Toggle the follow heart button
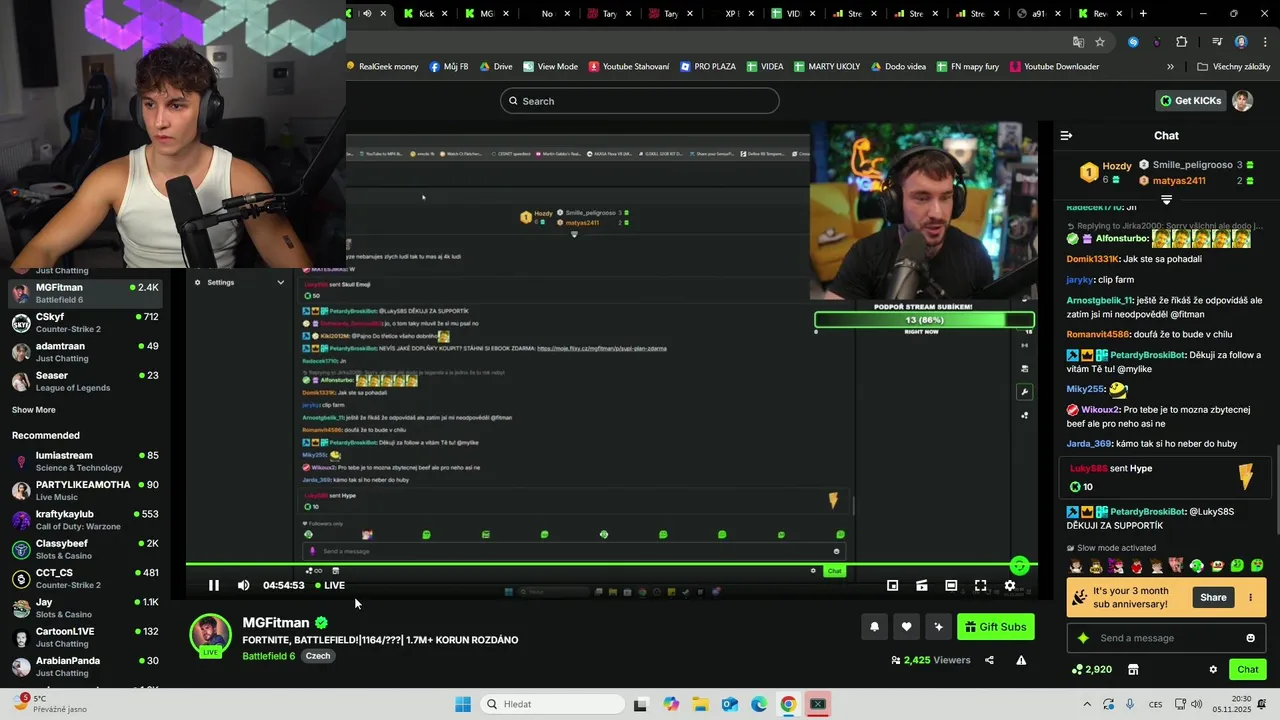 click(906, 627)
